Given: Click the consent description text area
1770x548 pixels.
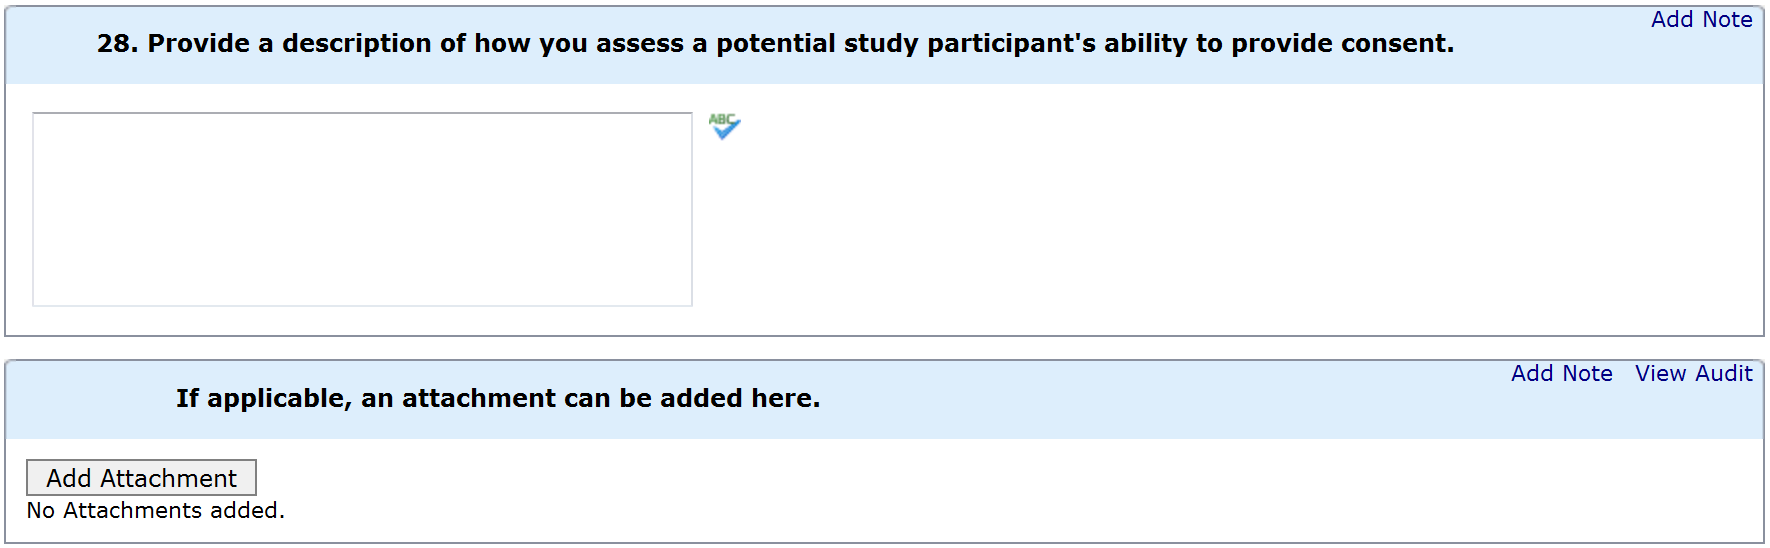Looking at the screenshot, I should (362, 209).
